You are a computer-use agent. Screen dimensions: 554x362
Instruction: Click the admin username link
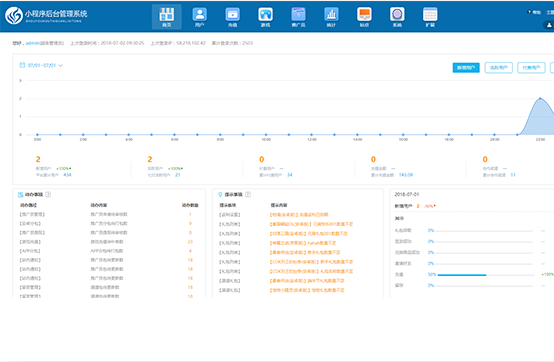point(32,43)
